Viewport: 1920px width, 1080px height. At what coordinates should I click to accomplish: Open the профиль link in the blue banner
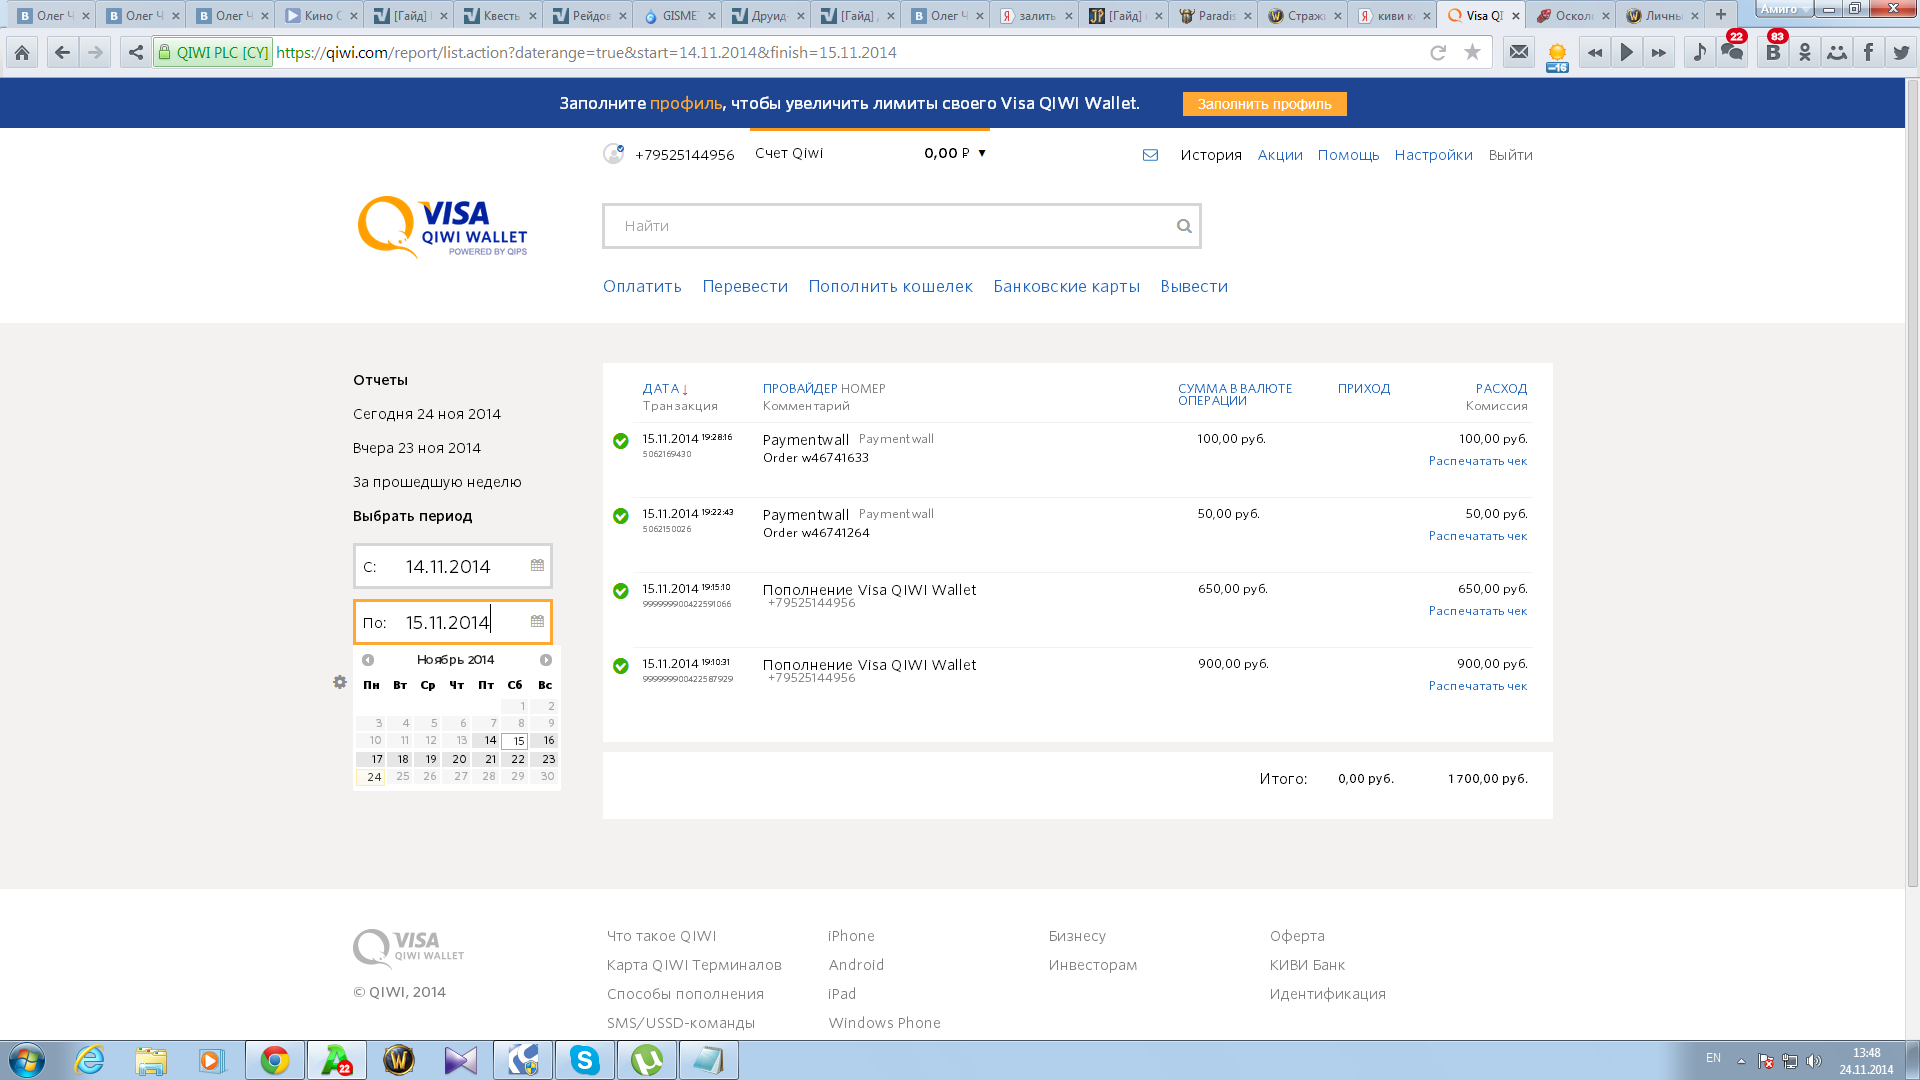(686, 103)
